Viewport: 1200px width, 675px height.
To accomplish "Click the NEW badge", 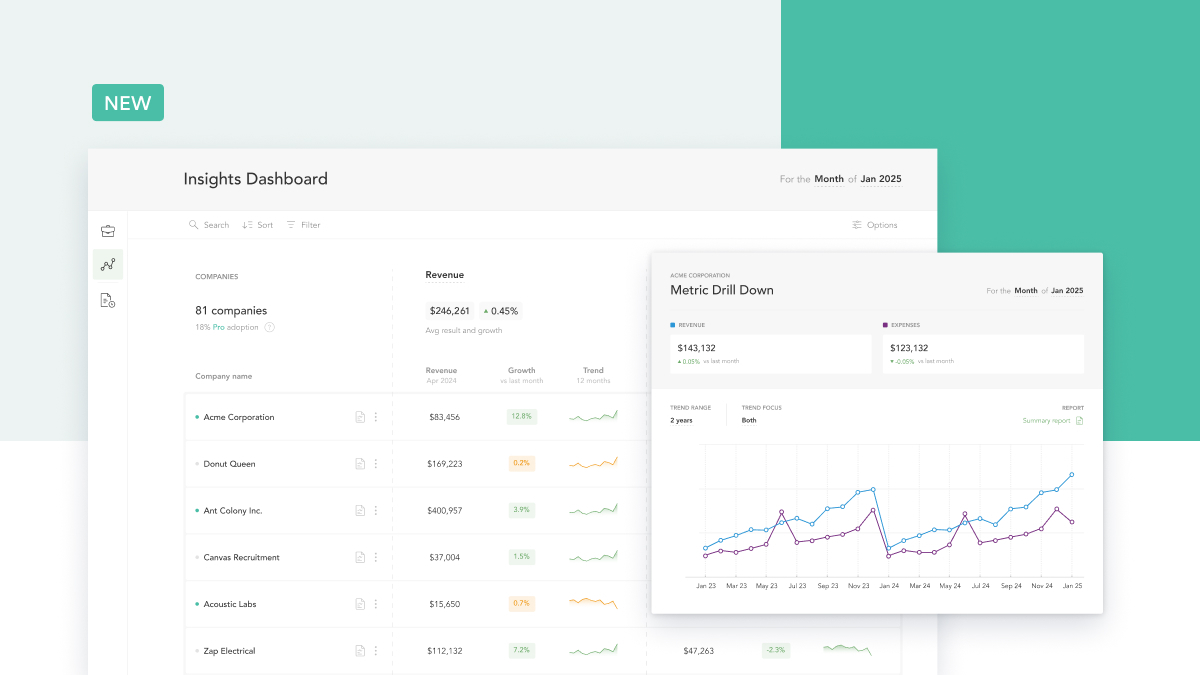I will pyautogui.click(x=128, y=103).
